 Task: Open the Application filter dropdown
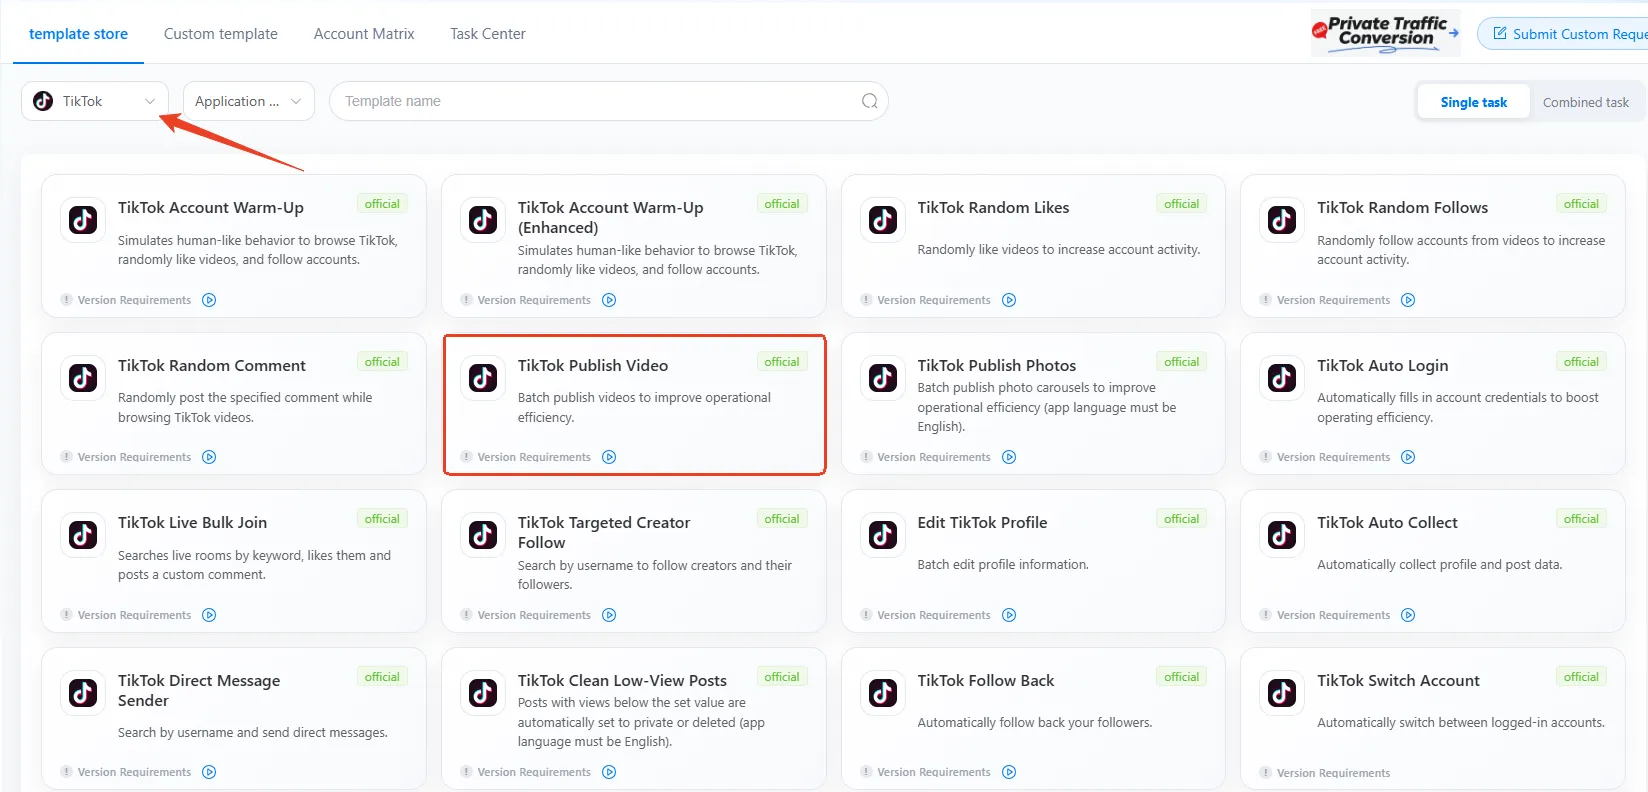248,101
